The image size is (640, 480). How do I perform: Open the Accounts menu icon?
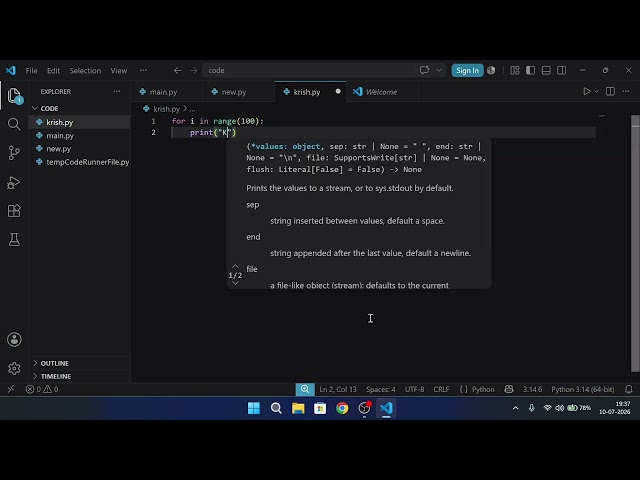pyautogui.click(x=14, y=340)
